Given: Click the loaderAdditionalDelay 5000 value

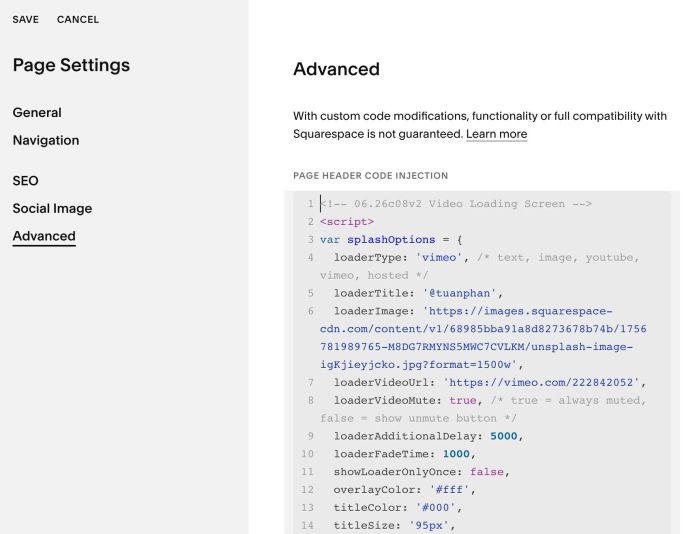Looking at the screenshot, I should point(504,436).
